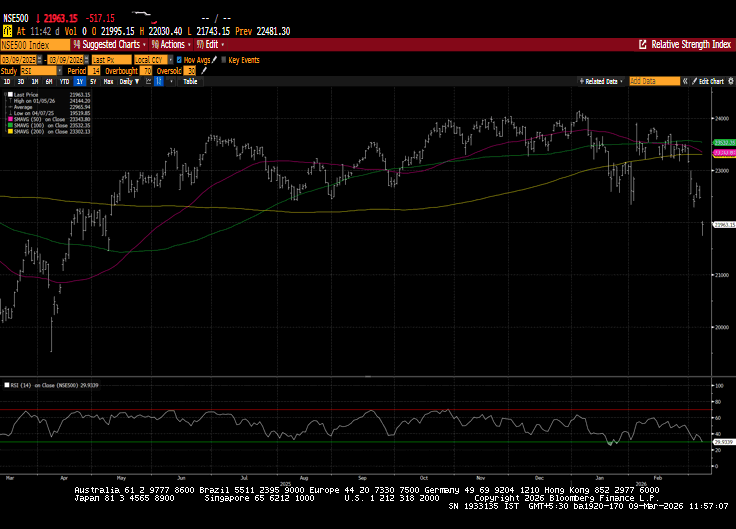Click the start date 03/09/2025 field
Image resolution: width=736 pixels, height=529 pixels.
tap(19, 60)
